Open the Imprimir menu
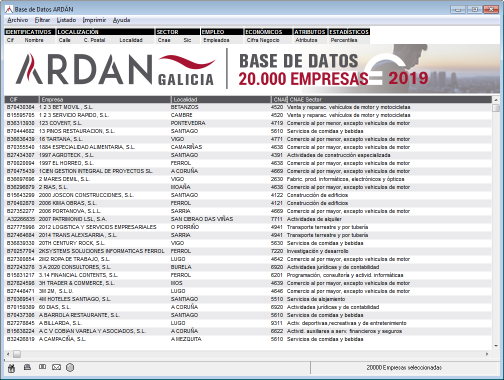This screenshot has height=380, width=504. pyautogui.click(x=94, y=20)
